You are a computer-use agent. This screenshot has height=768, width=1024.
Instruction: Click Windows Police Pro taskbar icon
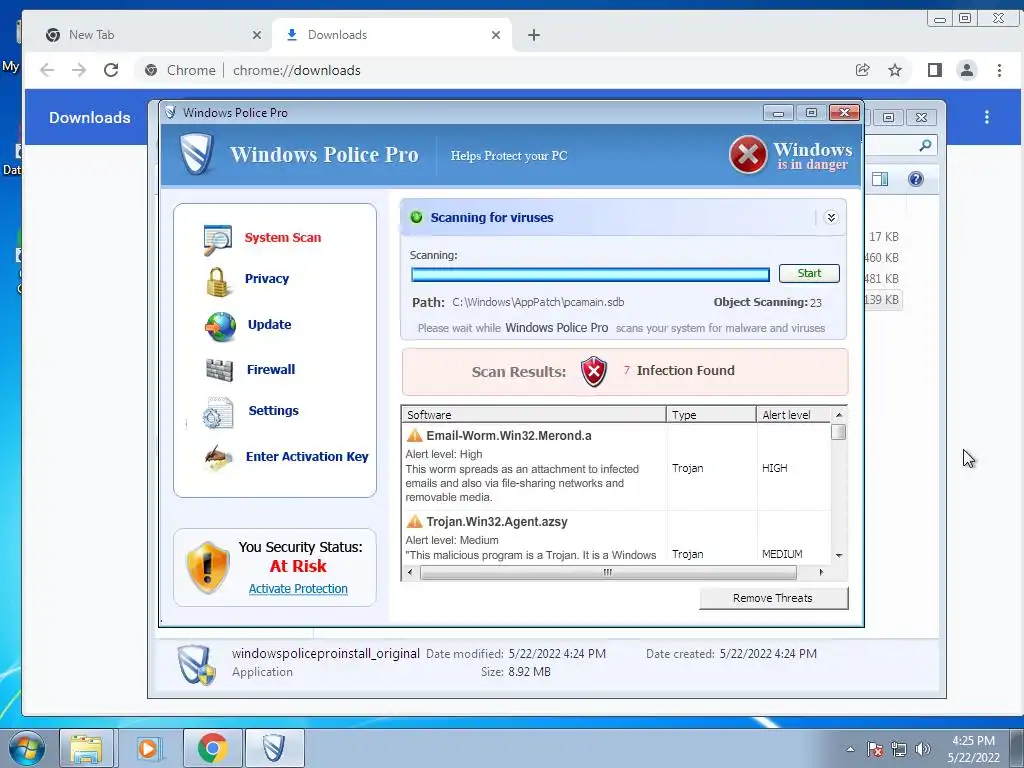pyautogui.click(x=274, y=748)
